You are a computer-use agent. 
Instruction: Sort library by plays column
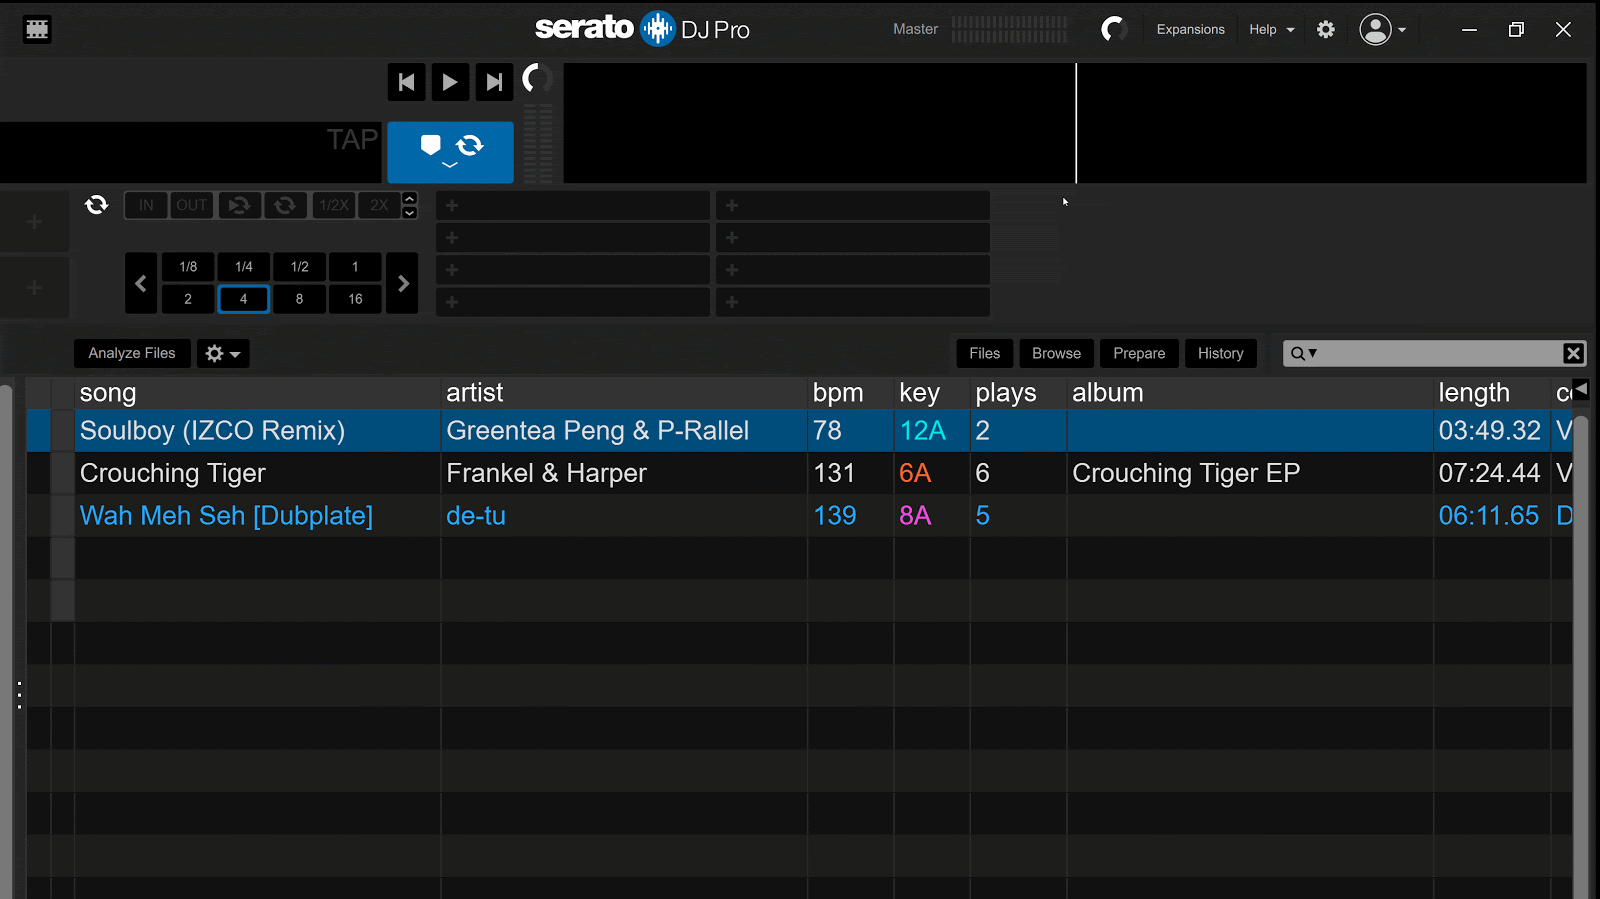click(x=1018, y=393)
